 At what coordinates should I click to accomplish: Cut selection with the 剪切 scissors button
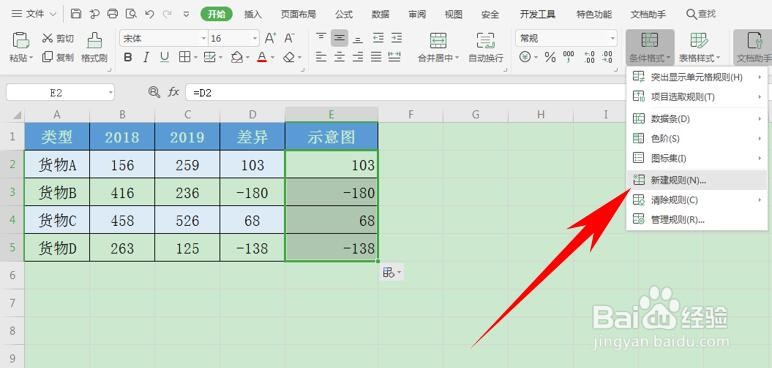click(58, 38)
